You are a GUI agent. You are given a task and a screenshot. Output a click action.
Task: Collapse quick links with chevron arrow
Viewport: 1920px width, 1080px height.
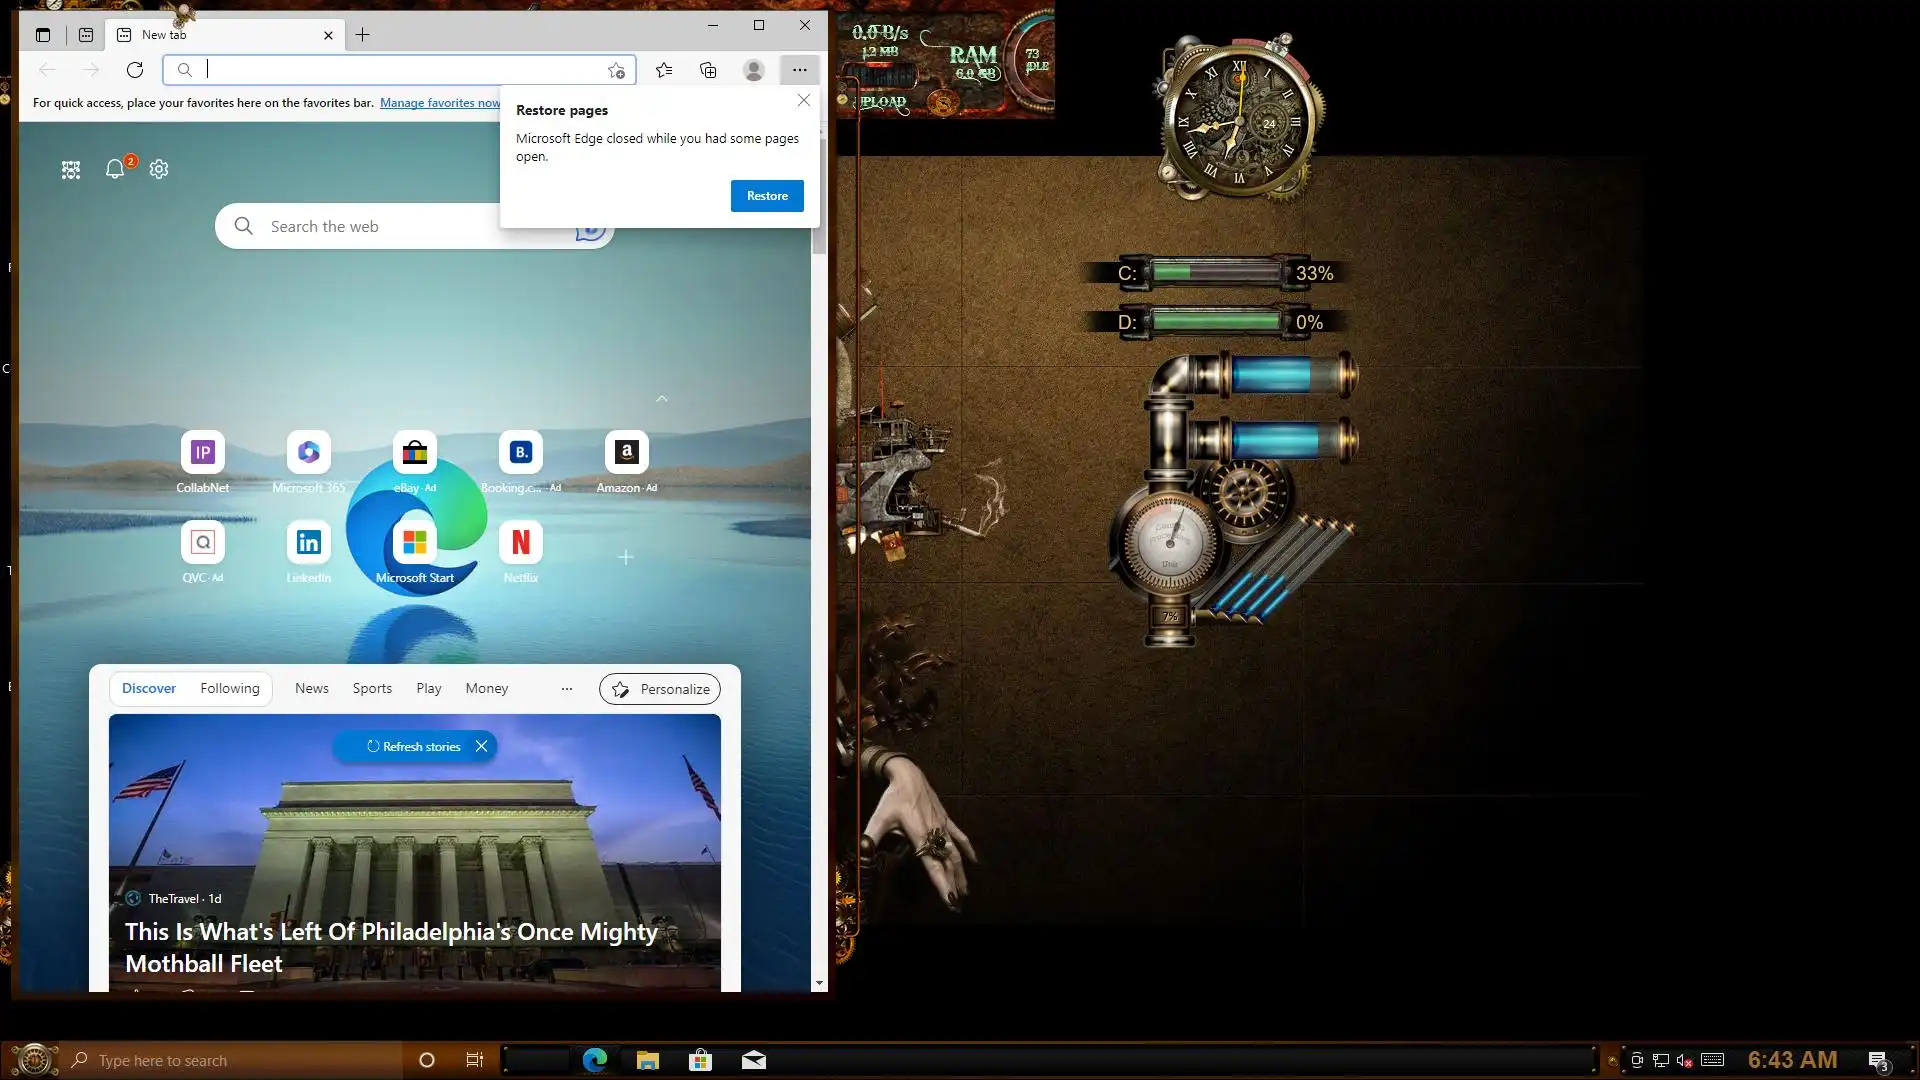[x=662, y=399]
